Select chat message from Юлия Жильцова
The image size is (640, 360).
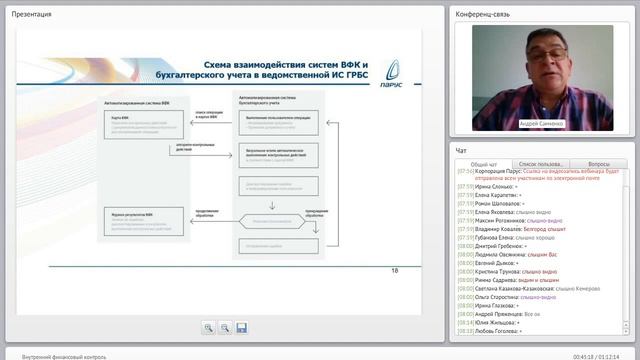tap(489, 323)
